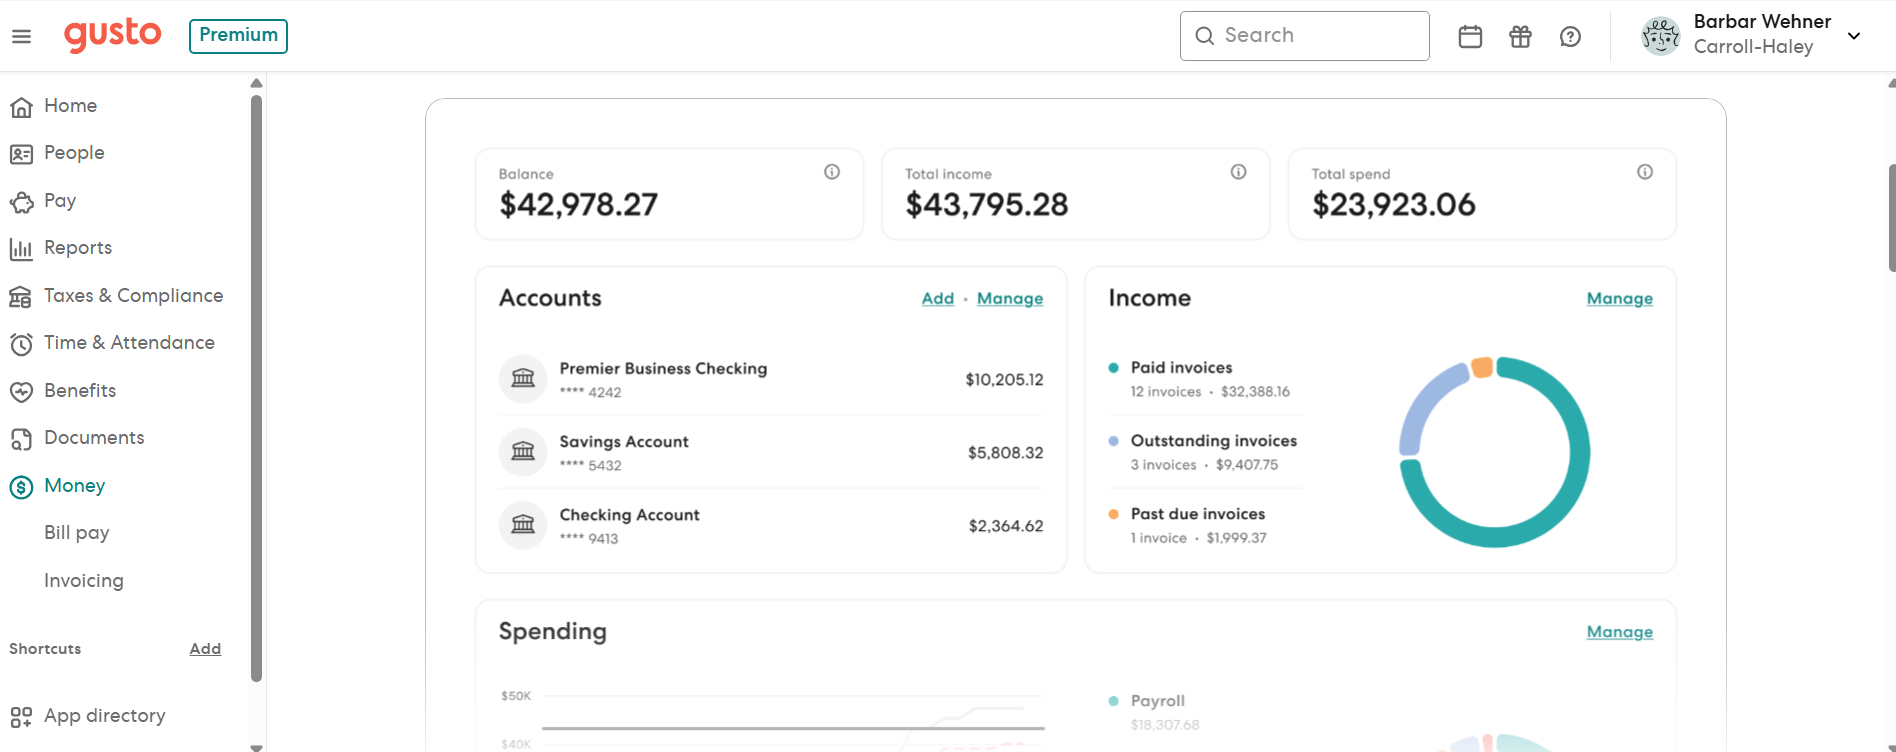1896x752 pixels.
Task: Open the Reports section
Action: tap(78, 248)
